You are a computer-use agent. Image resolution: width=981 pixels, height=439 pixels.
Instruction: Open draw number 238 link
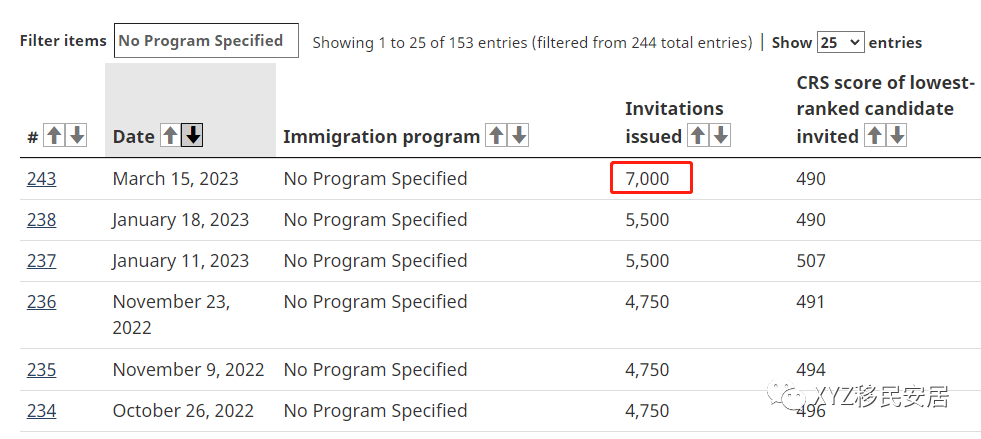(x=41, y=220)
